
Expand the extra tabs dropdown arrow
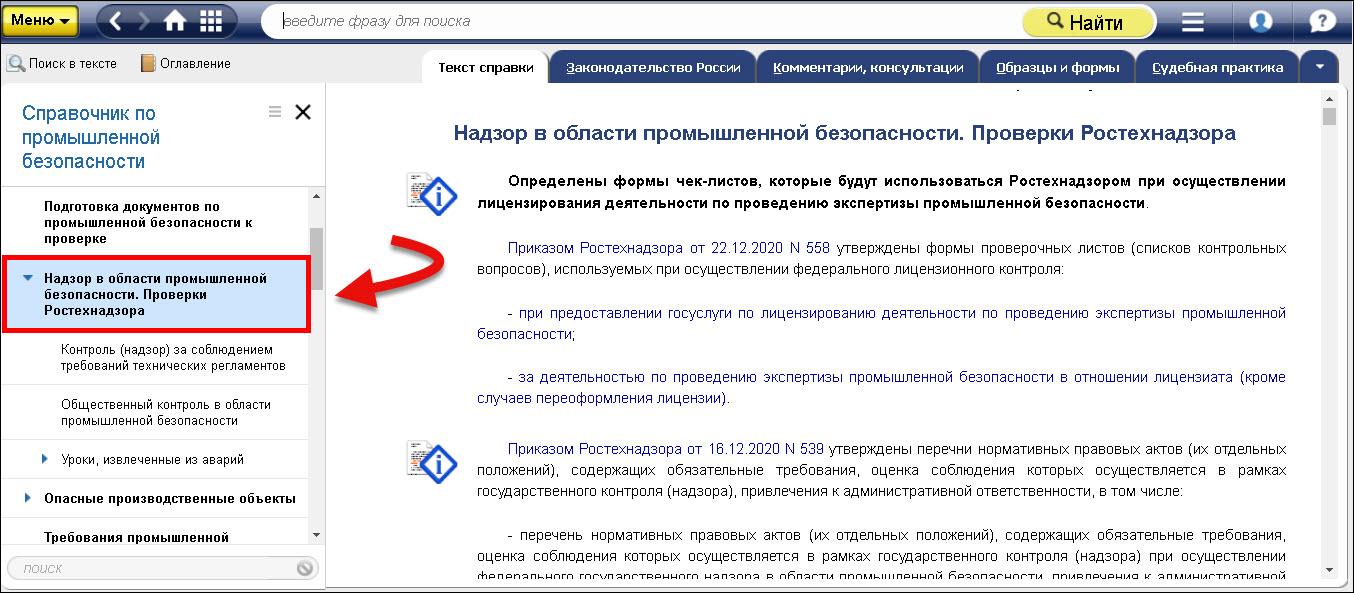tap(1320, 67)
